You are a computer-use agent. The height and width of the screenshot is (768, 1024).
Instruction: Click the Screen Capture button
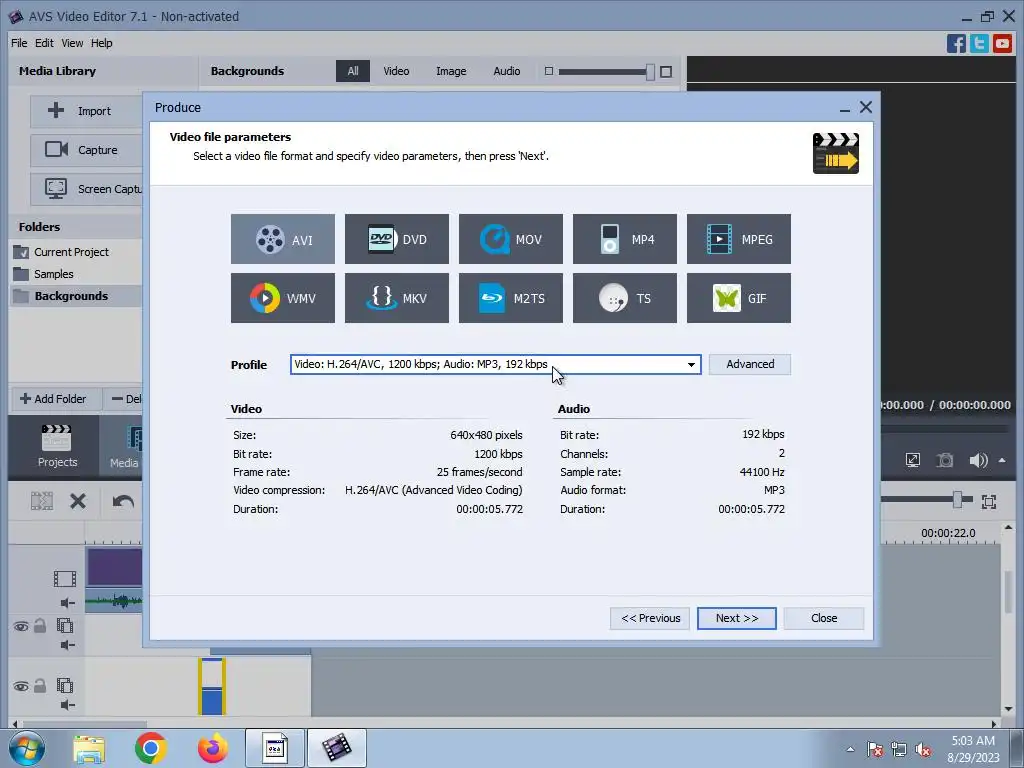(x=86, y=189)
